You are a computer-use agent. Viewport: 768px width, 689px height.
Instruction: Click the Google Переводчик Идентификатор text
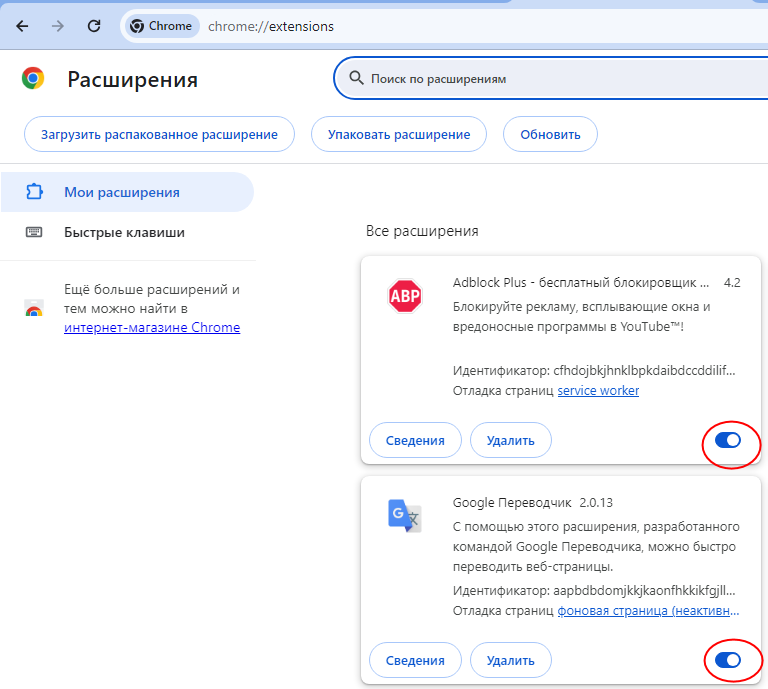tap(594, 591)
